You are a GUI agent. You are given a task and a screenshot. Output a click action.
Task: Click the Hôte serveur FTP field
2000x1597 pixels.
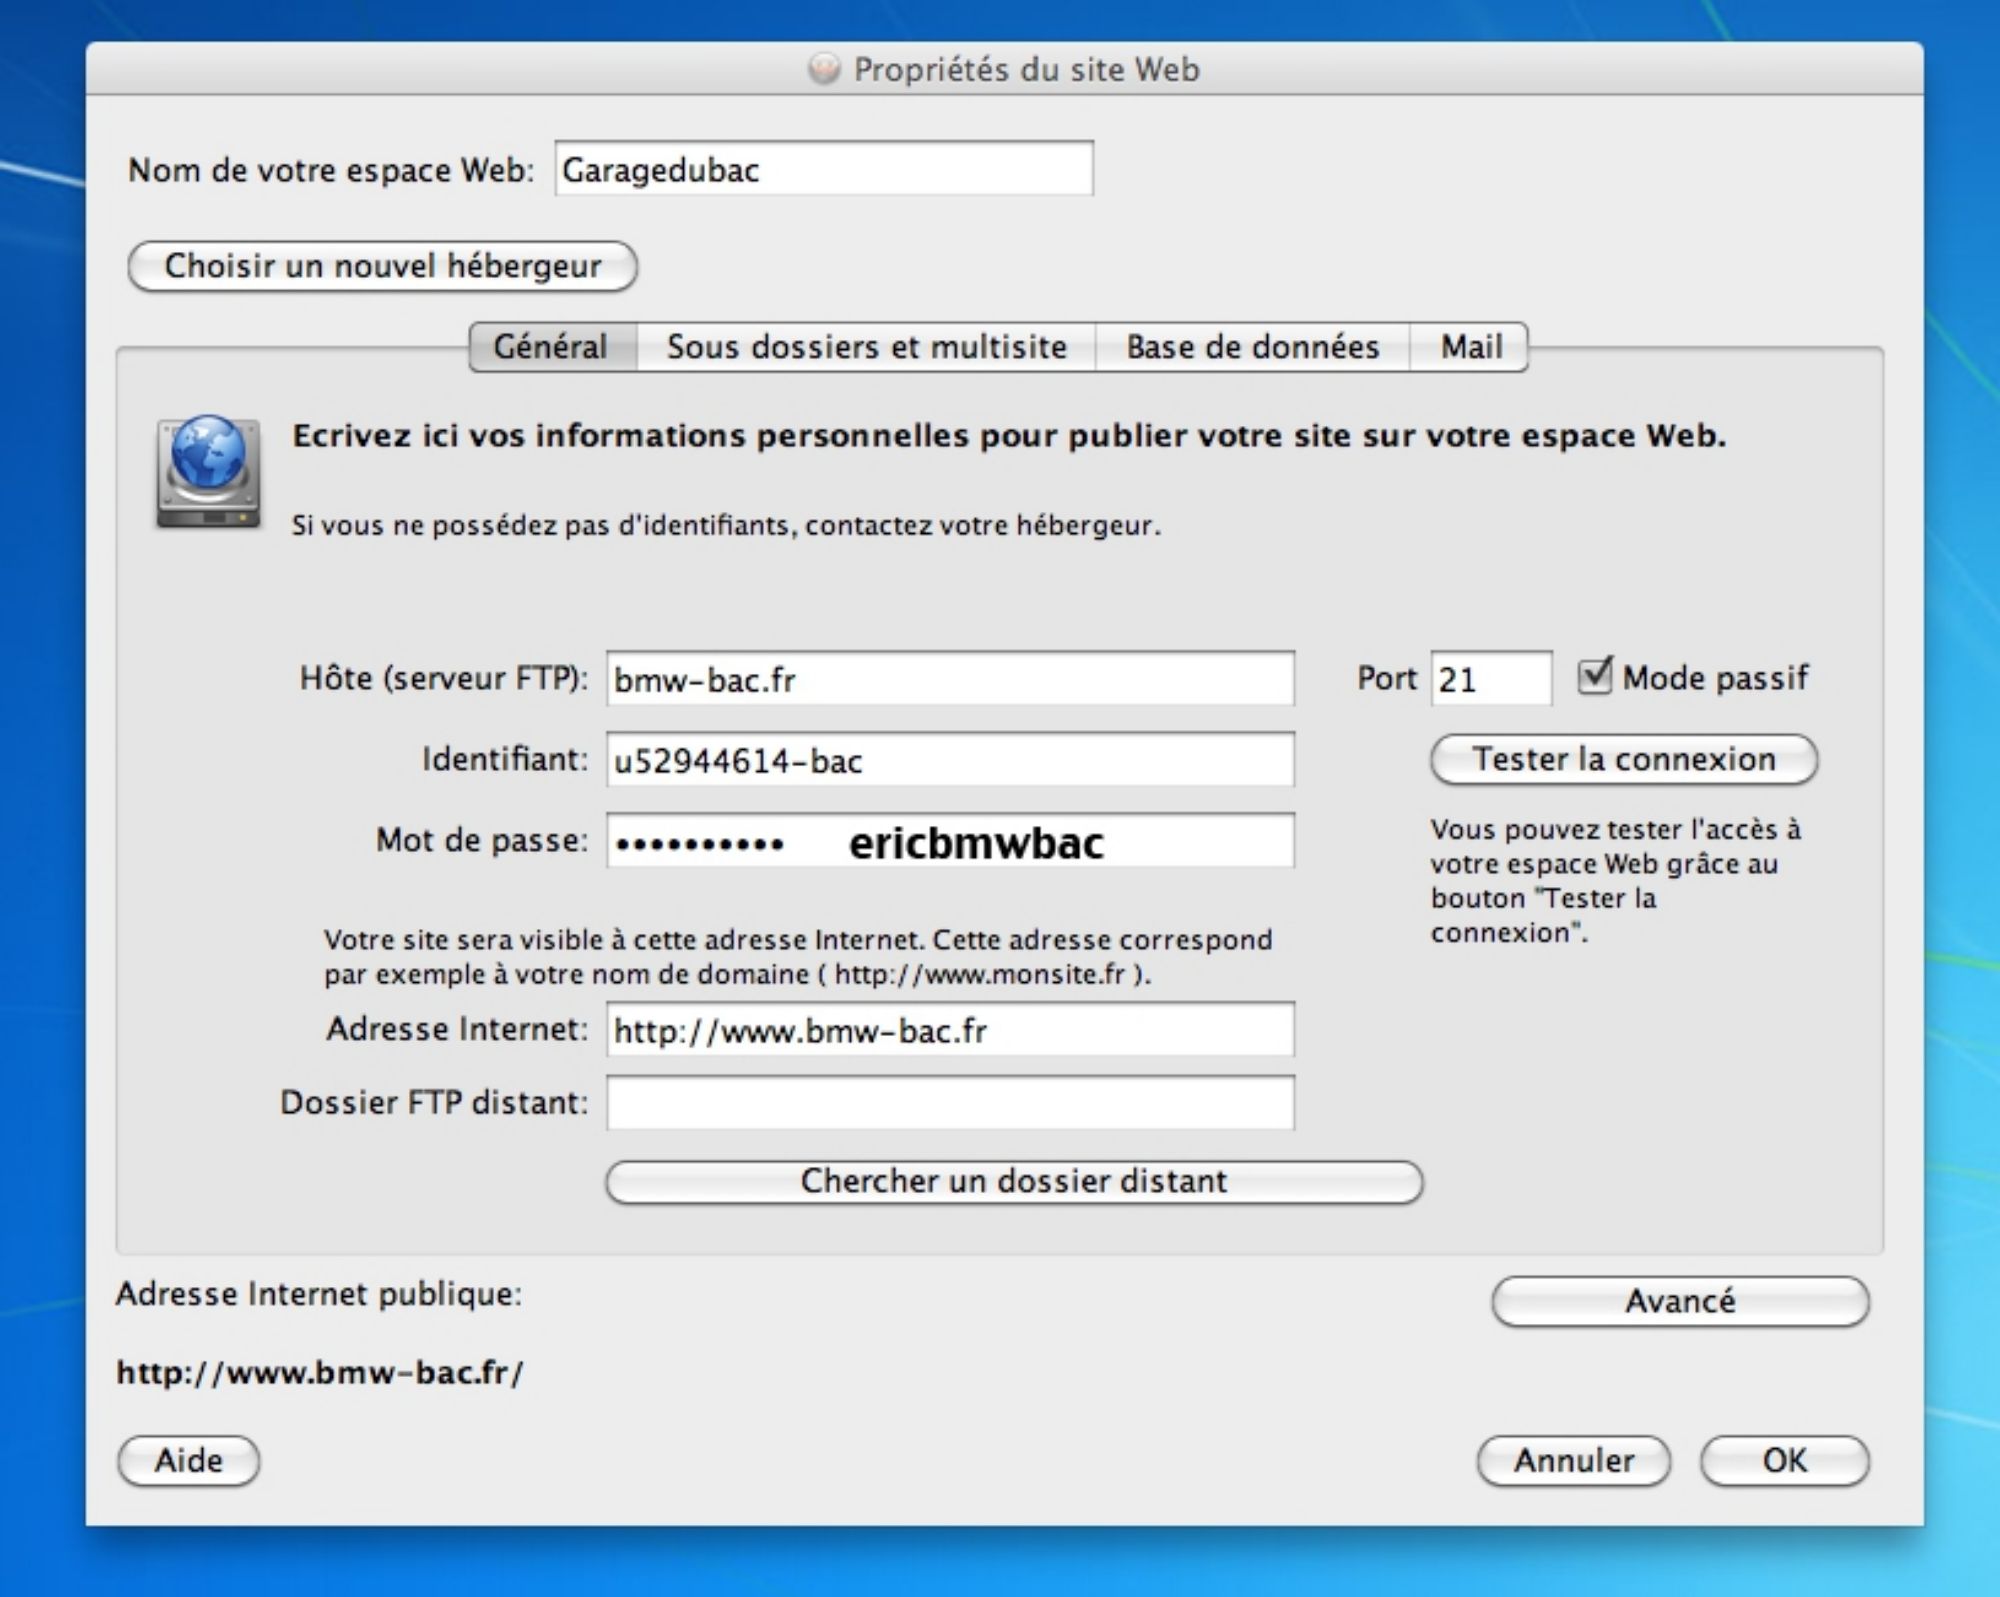[x=949, y=679]
